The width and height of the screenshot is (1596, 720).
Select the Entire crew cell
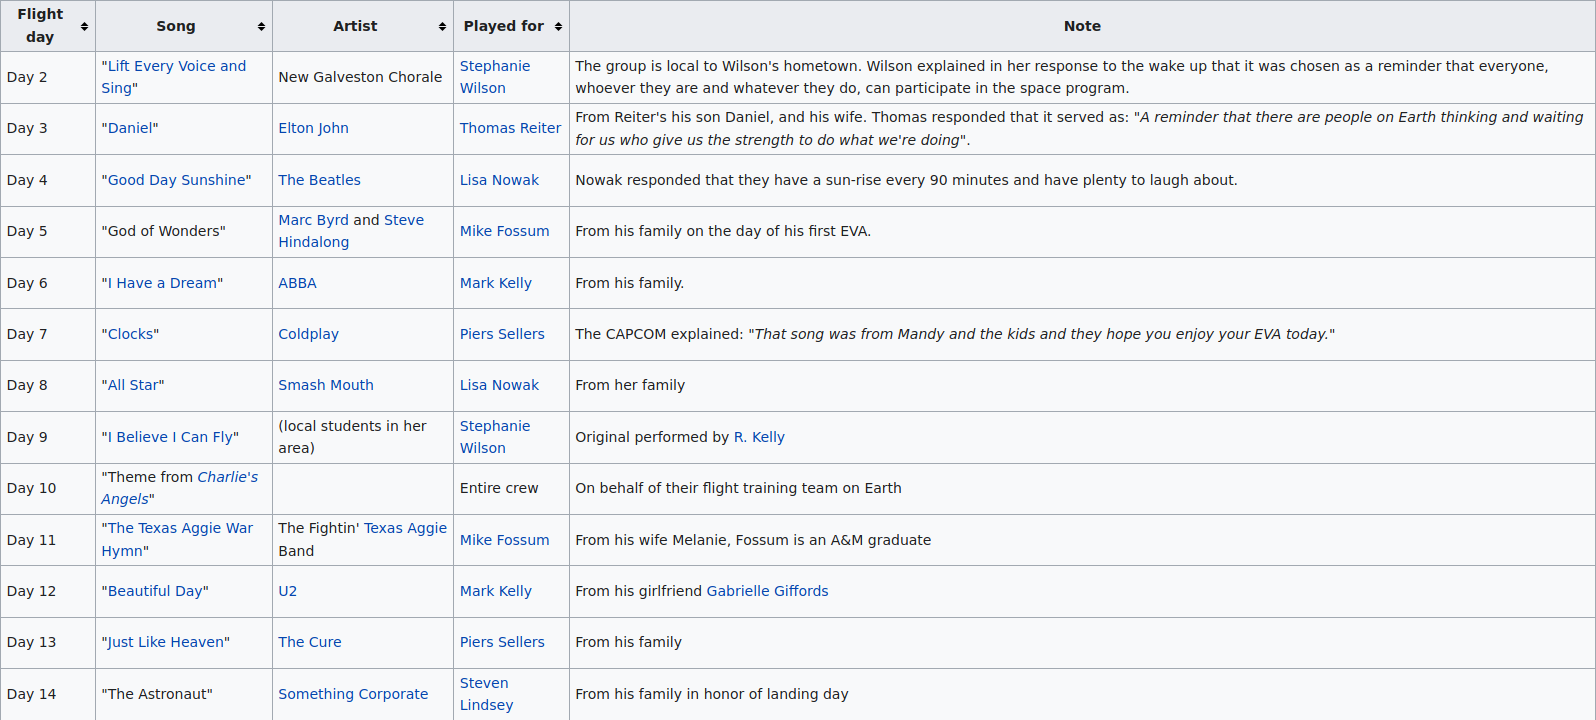click(511, 489)
